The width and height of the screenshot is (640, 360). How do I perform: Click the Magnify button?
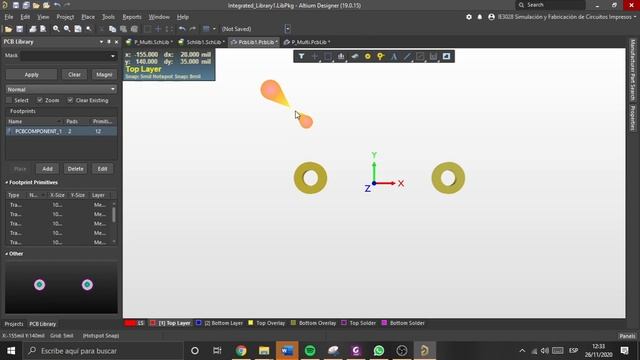[x=104, y=75]
